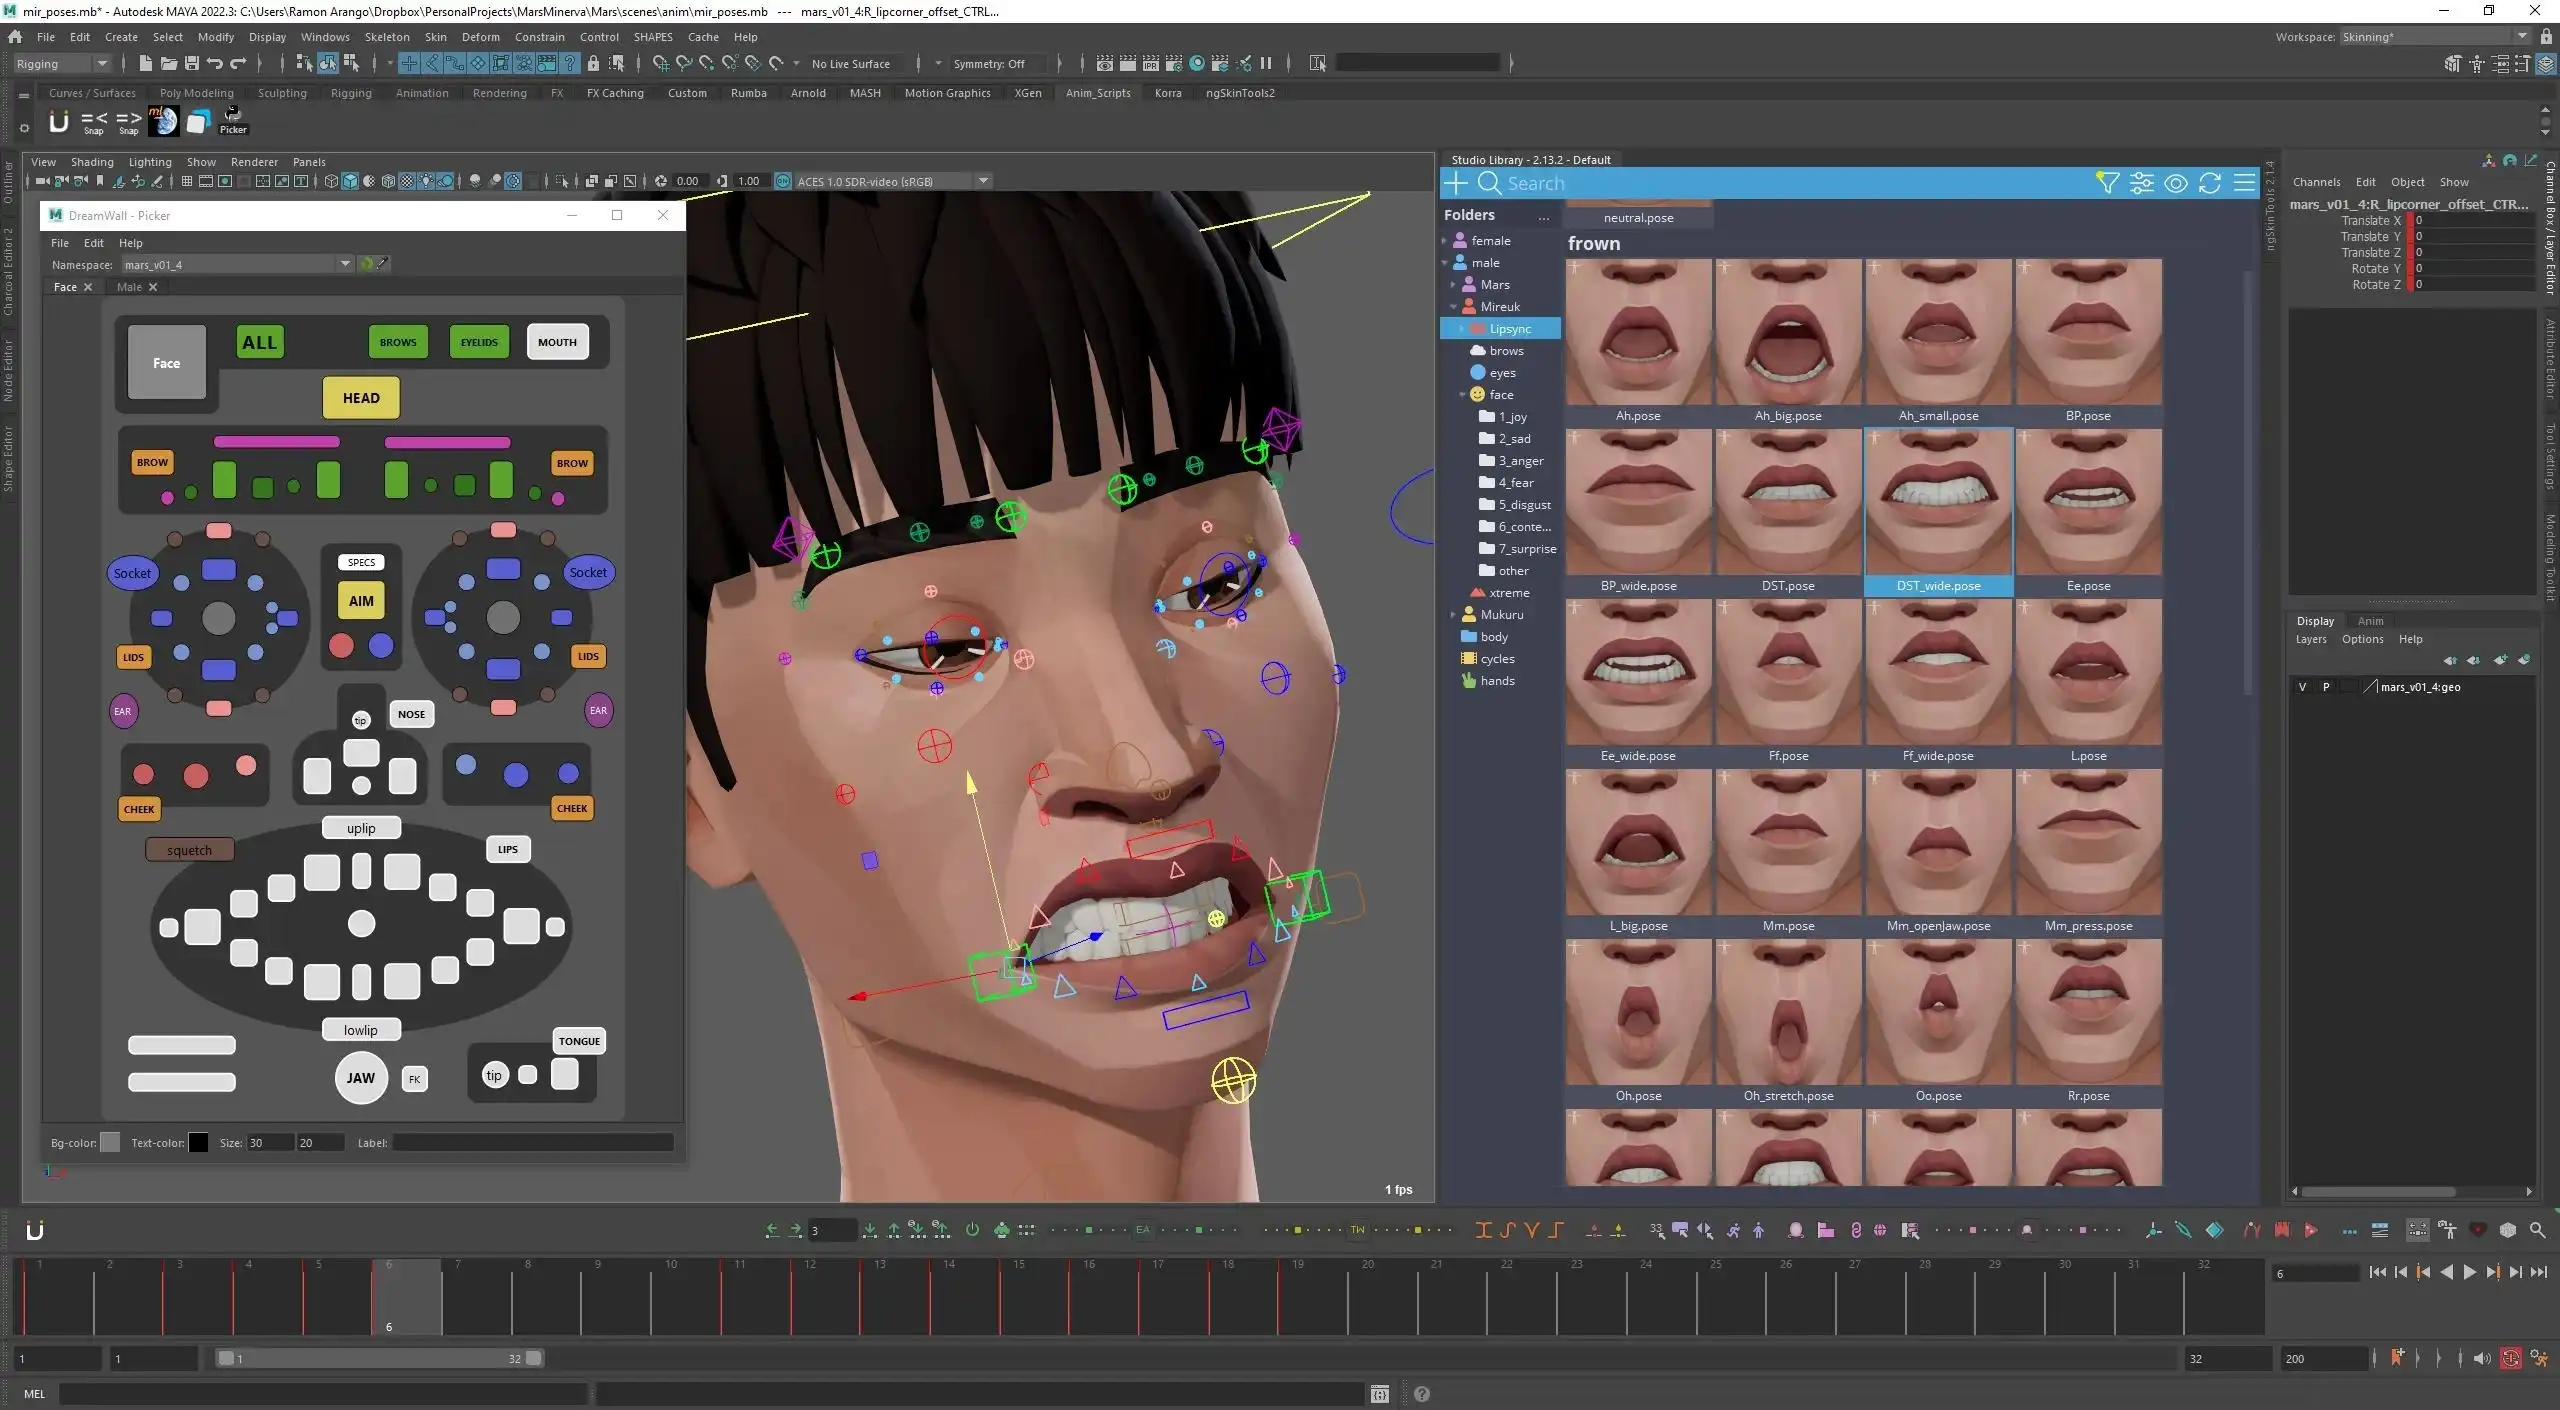Switch to the Anim layer tab
Viewport: 2560px width, 1410px height.
2370,621
